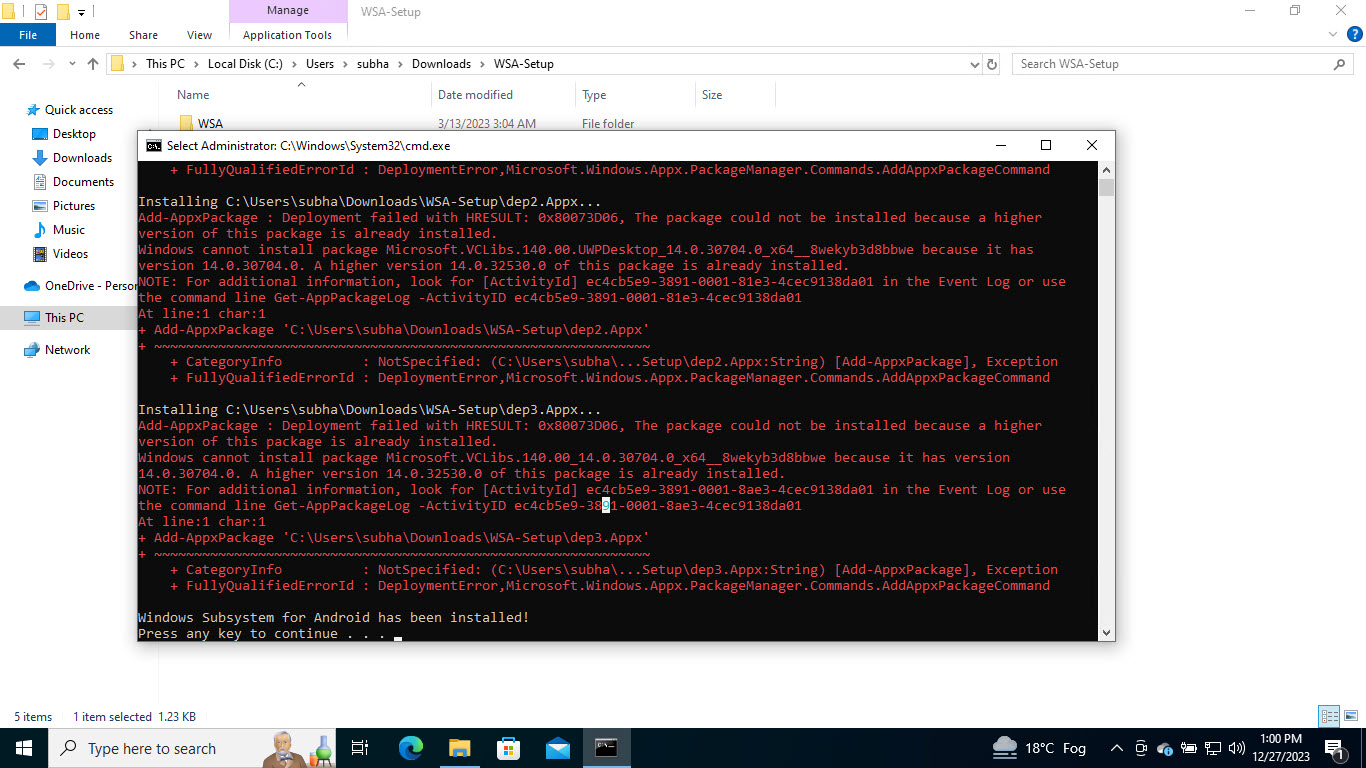Launch the Microsoft Store from the taskbar

pos(508,747)
